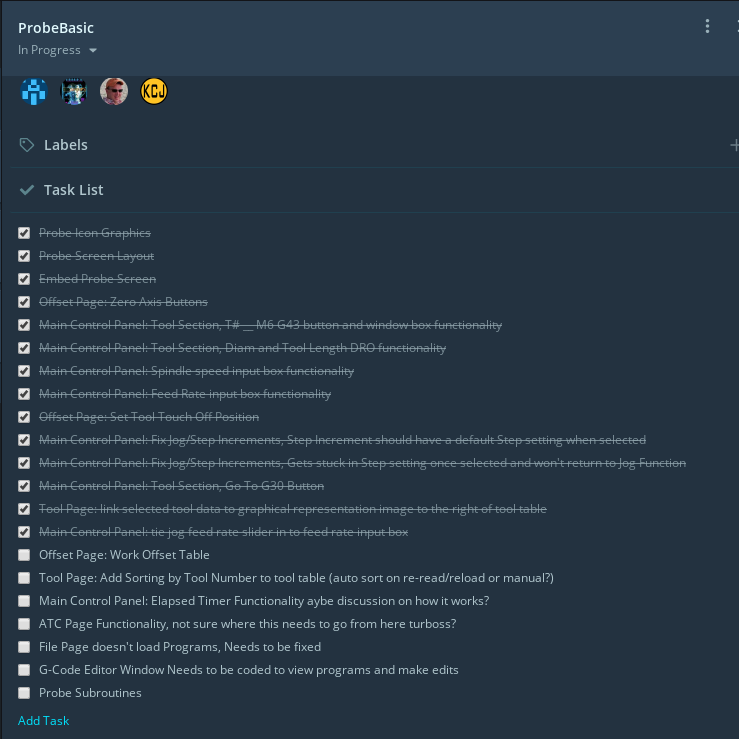
Task: Check the Offset Page: Work Offset Table task
Action: (24, 555)
